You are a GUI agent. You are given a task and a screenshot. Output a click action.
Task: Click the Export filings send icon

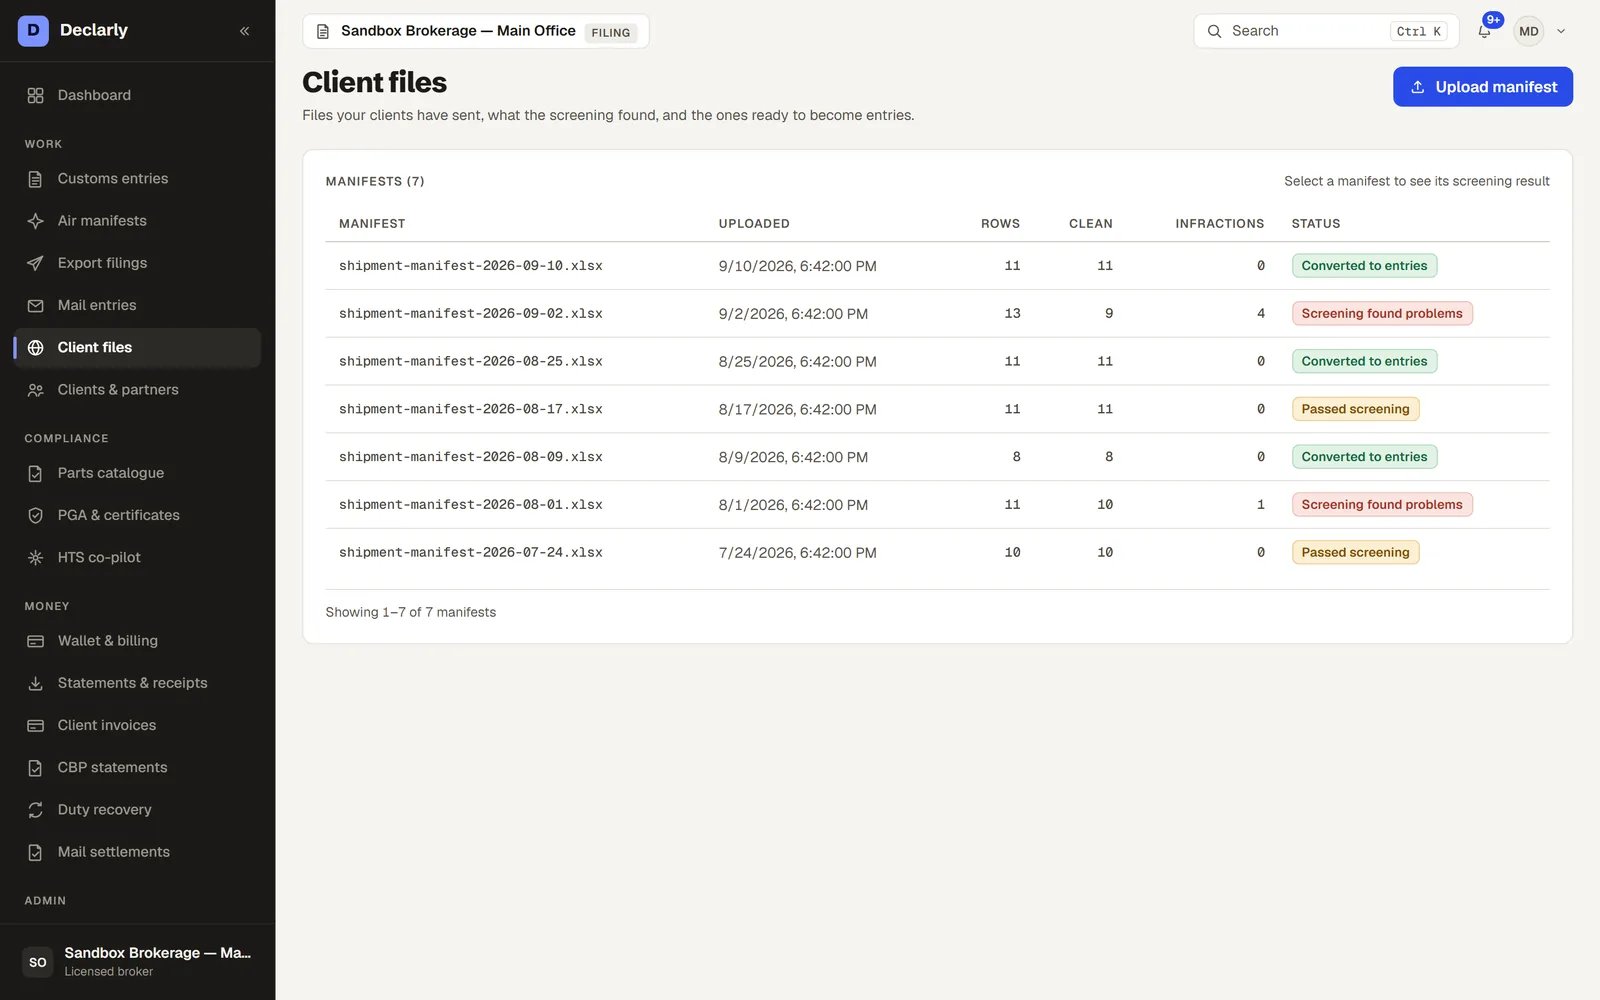tap(36, 263)
